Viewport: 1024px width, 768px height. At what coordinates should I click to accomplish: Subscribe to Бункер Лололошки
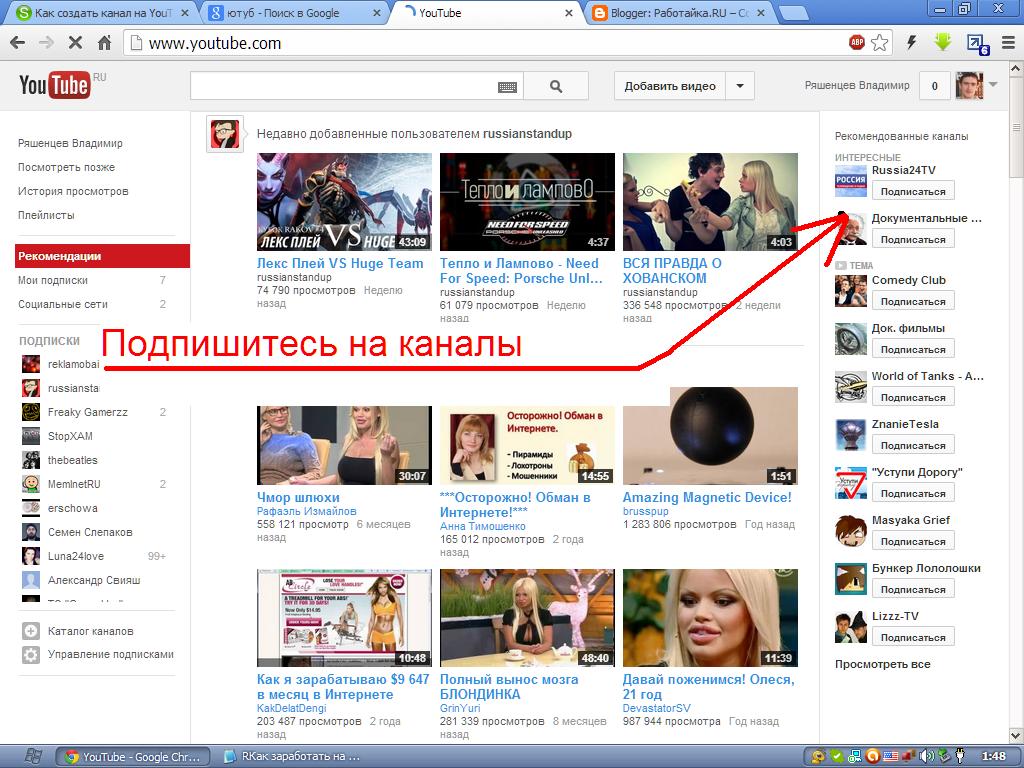(913, 589)
